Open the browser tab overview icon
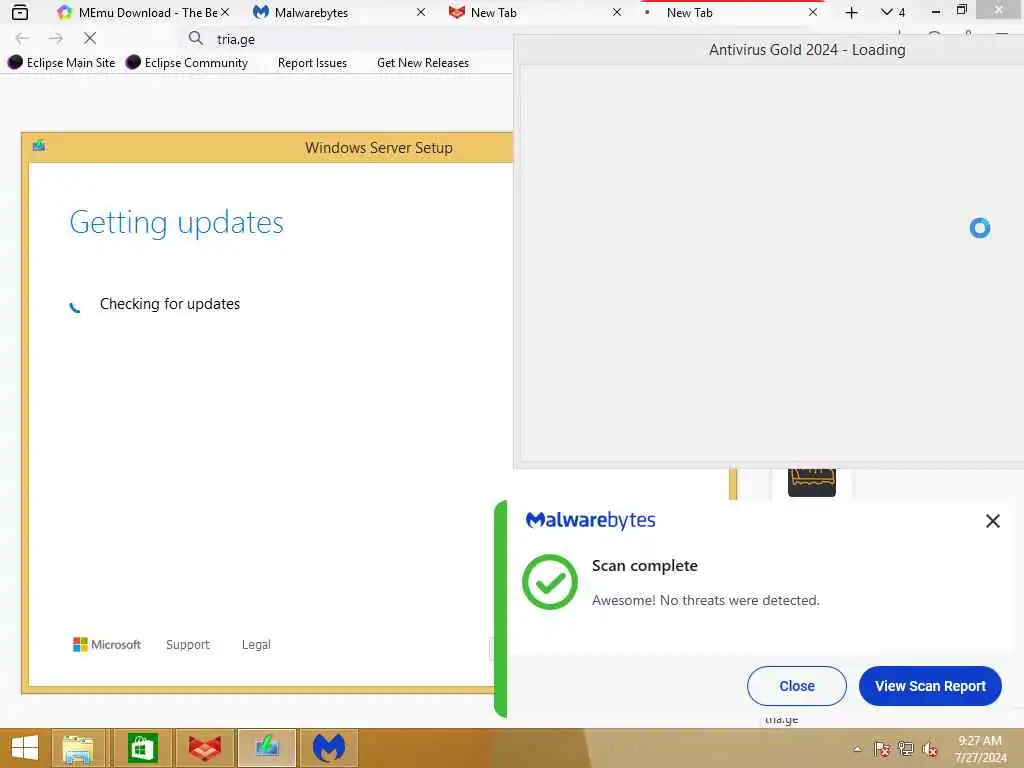 pos(20,12)
